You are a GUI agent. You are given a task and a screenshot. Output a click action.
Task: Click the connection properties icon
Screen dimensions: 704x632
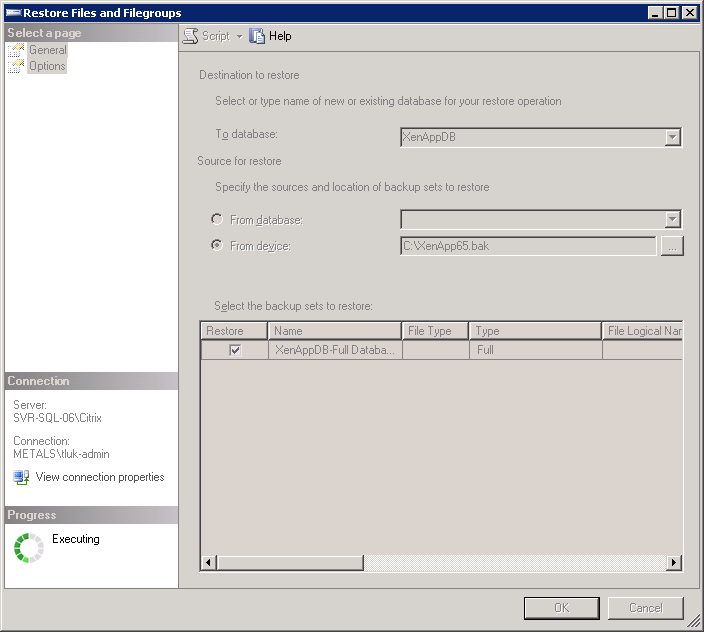pyautogui.click(x=21, y=478)
